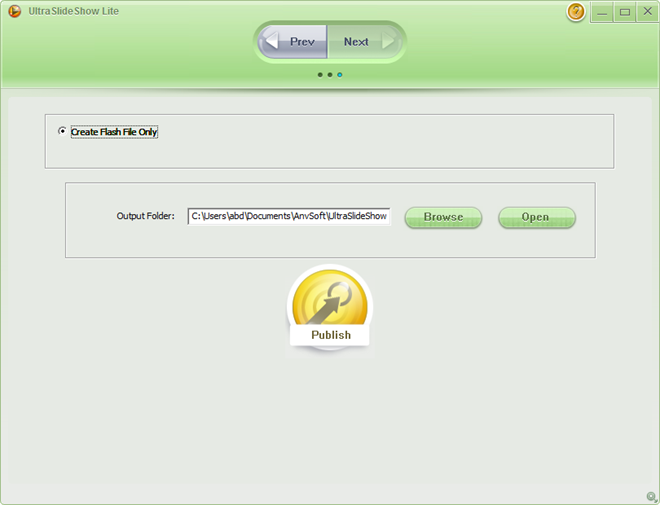Click the Output Folder path field
This screenshot has width=660, height=505.
tap(289, 216)
